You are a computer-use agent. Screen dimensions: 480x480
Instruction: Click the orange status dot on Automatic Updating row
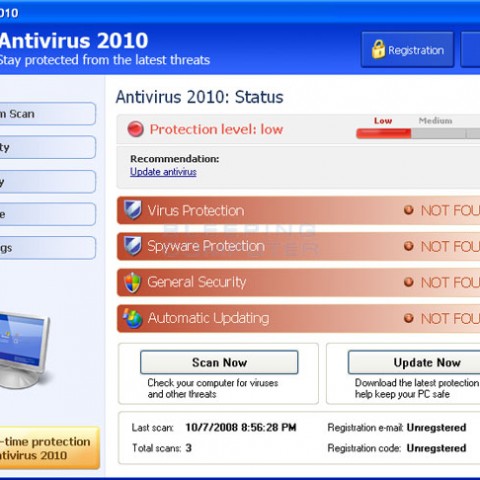click(409, 318)
